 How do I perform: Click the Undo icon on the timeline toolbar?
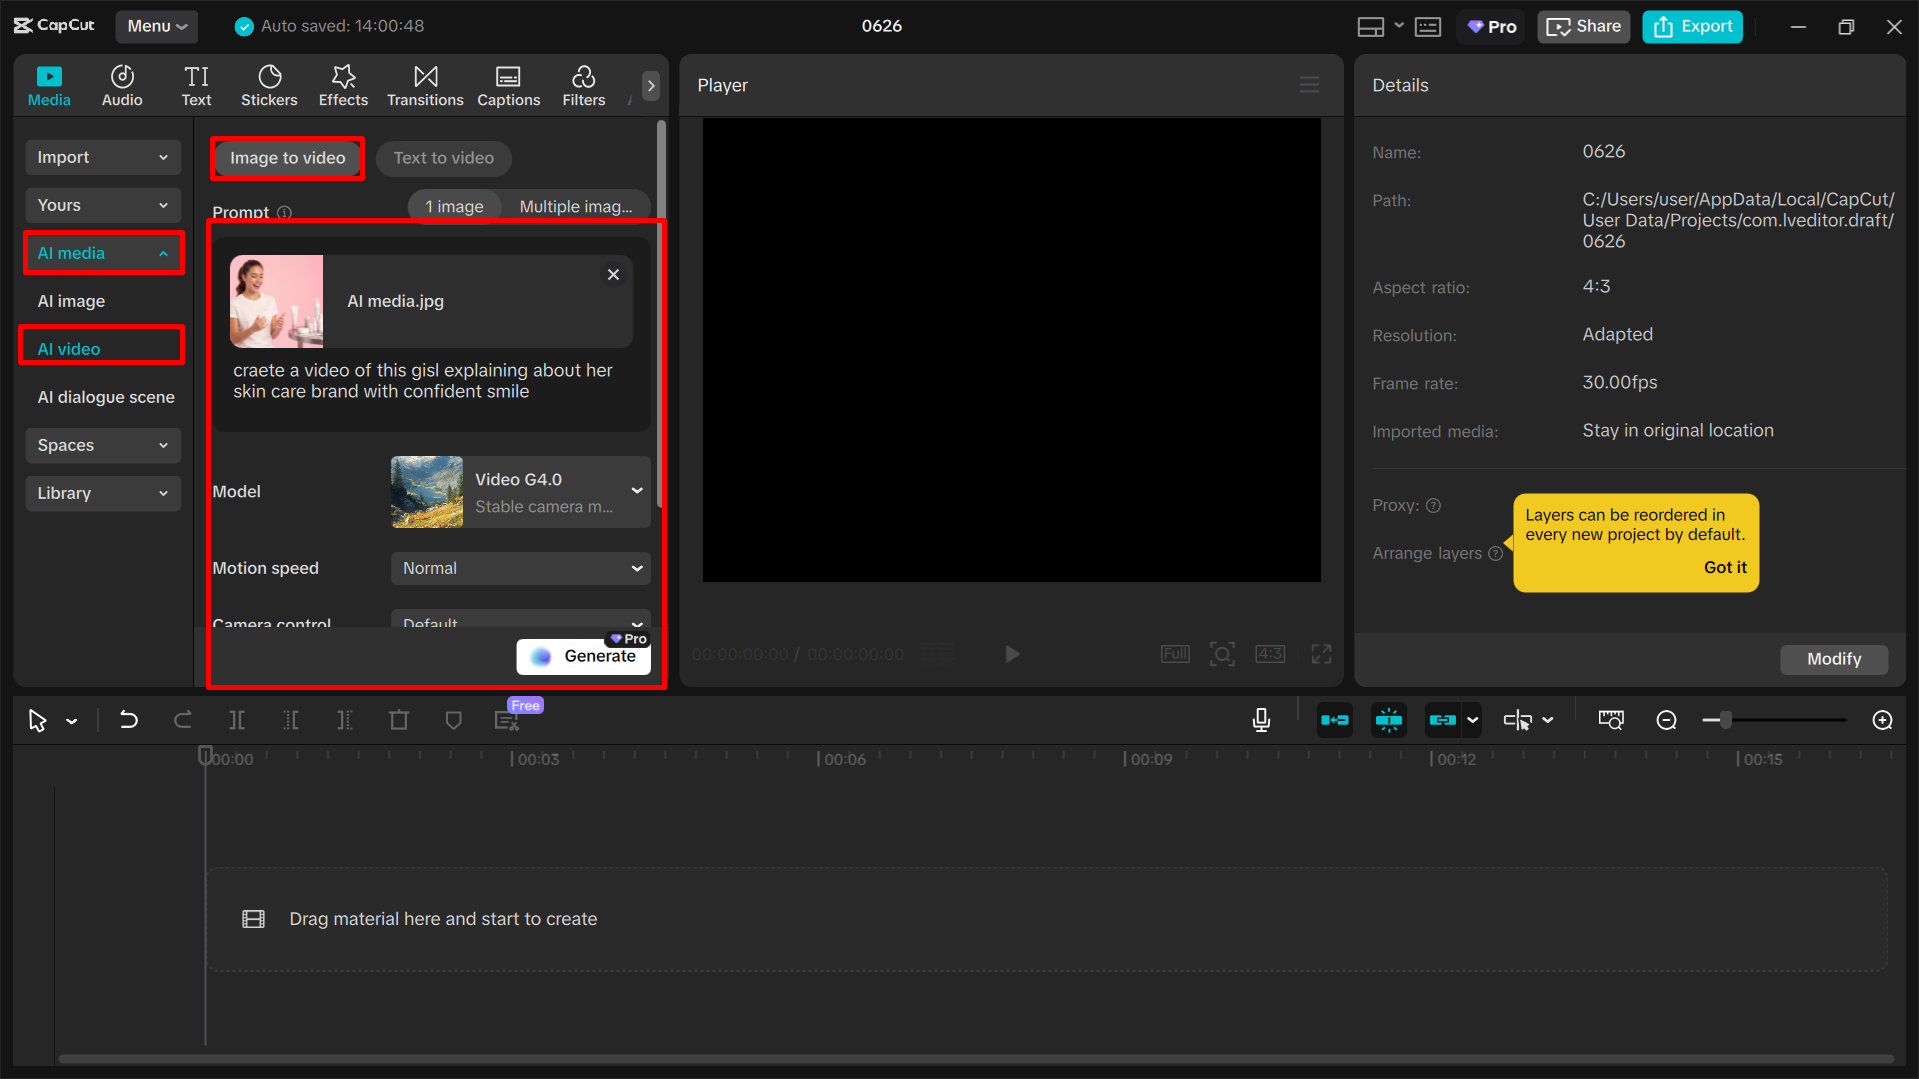click(129, 720)
